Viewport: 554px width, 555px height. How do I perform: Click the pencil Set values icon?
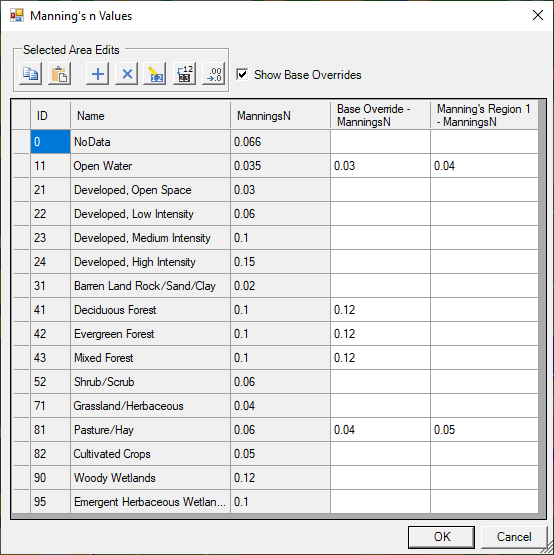pos(155,74)
